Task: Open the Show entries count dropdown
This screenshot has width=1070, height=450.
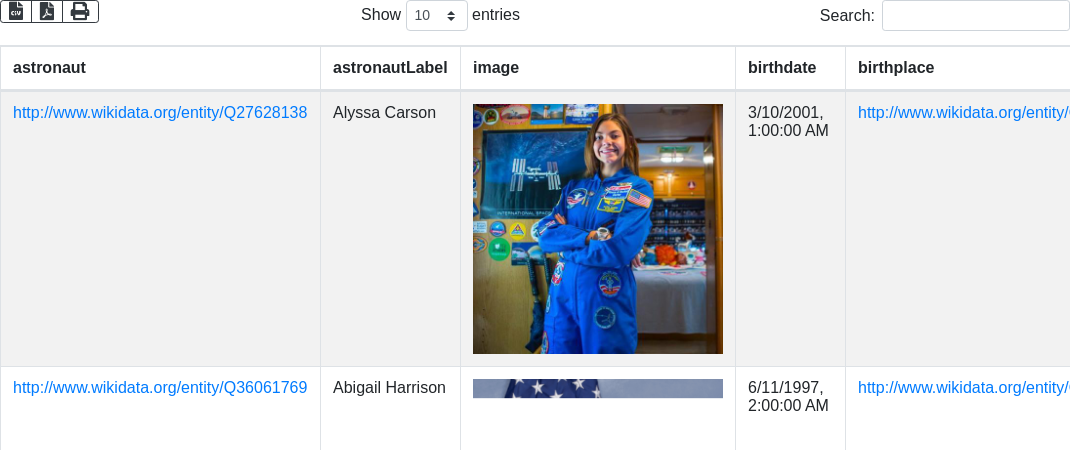Action: pyautogui.click(x=436, y=16)
